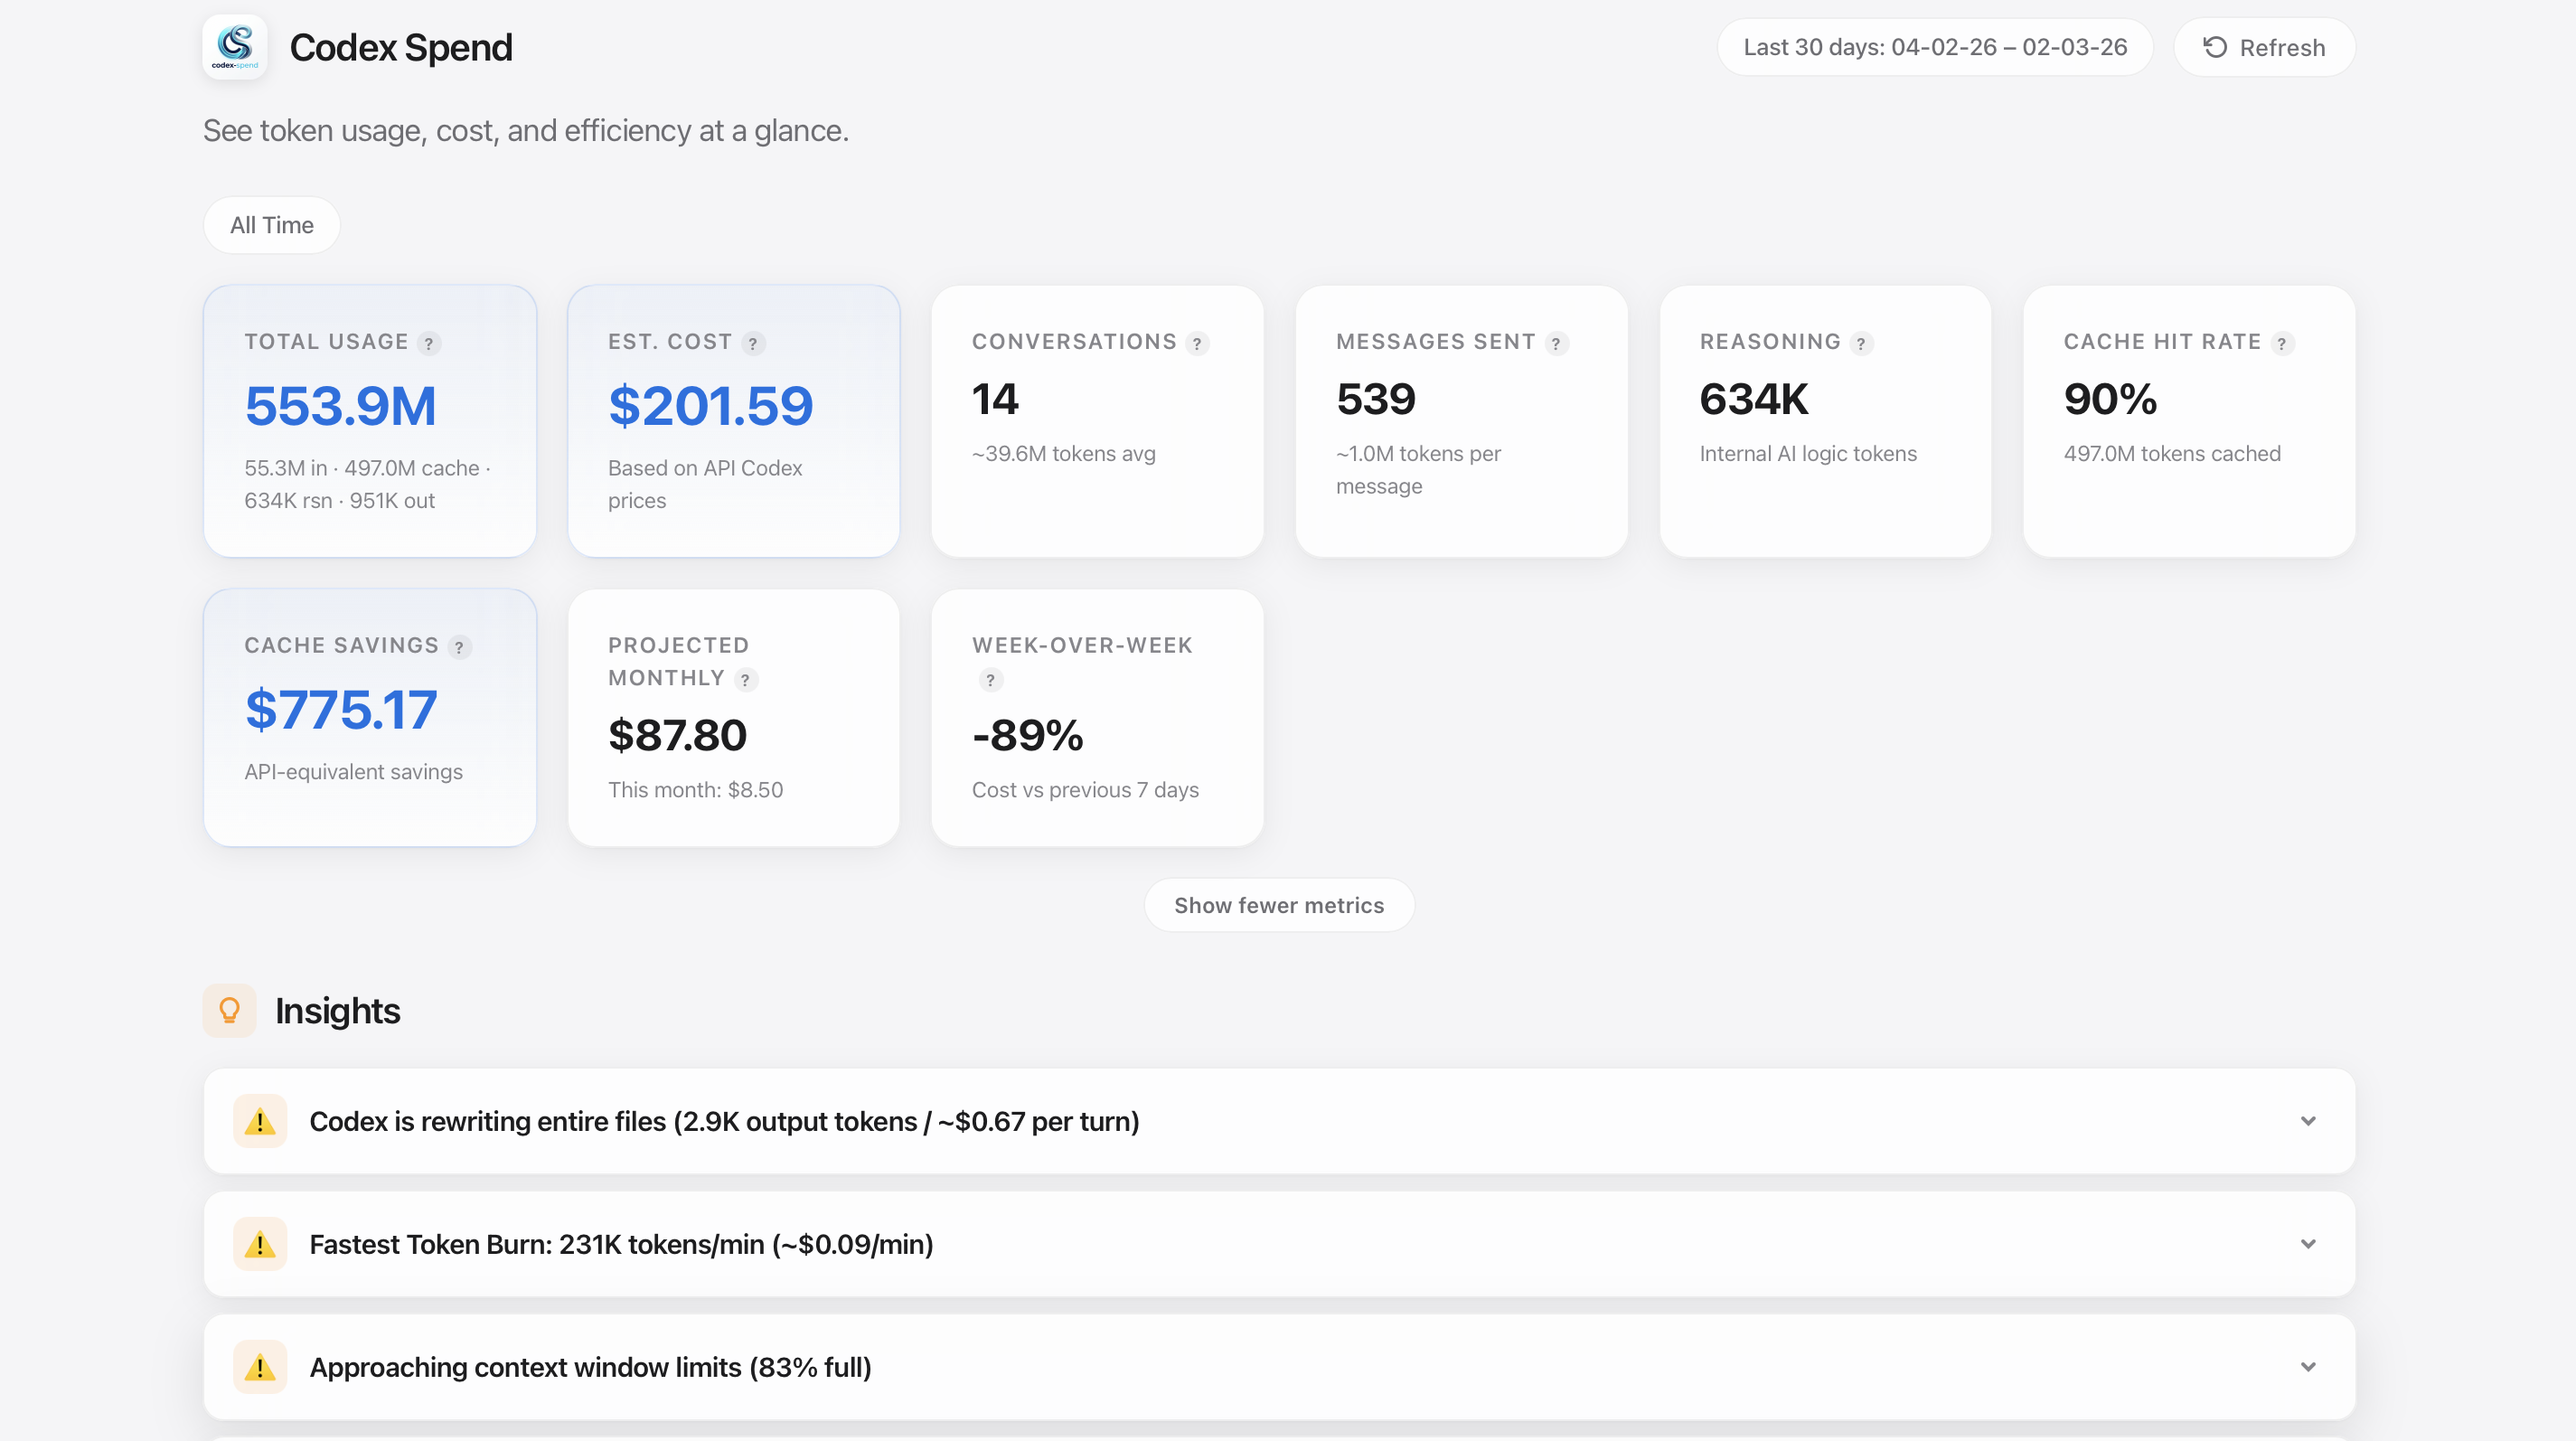Open the Conversations help tooltip icon
Viewport: 2576px width, 1441px height.
1197,344
